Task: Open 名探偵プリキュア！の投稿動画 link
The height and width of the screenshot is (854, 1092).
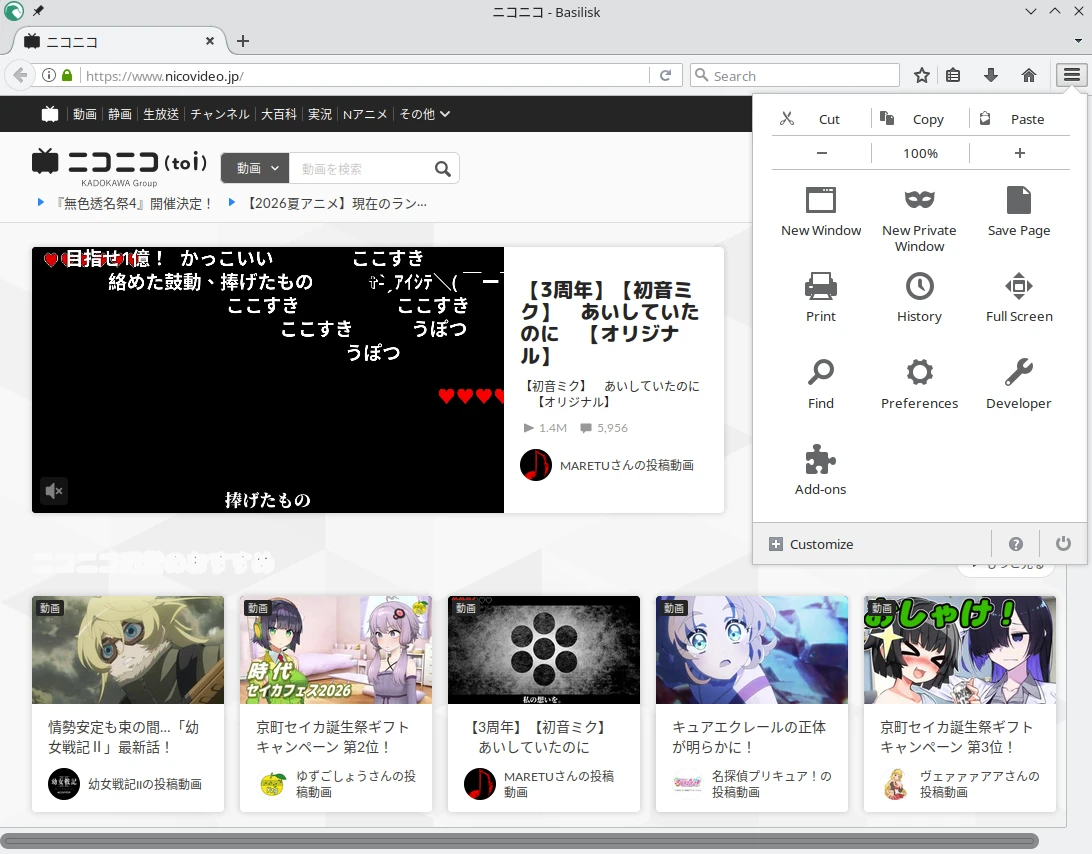Action: click(x=772, y=784)
